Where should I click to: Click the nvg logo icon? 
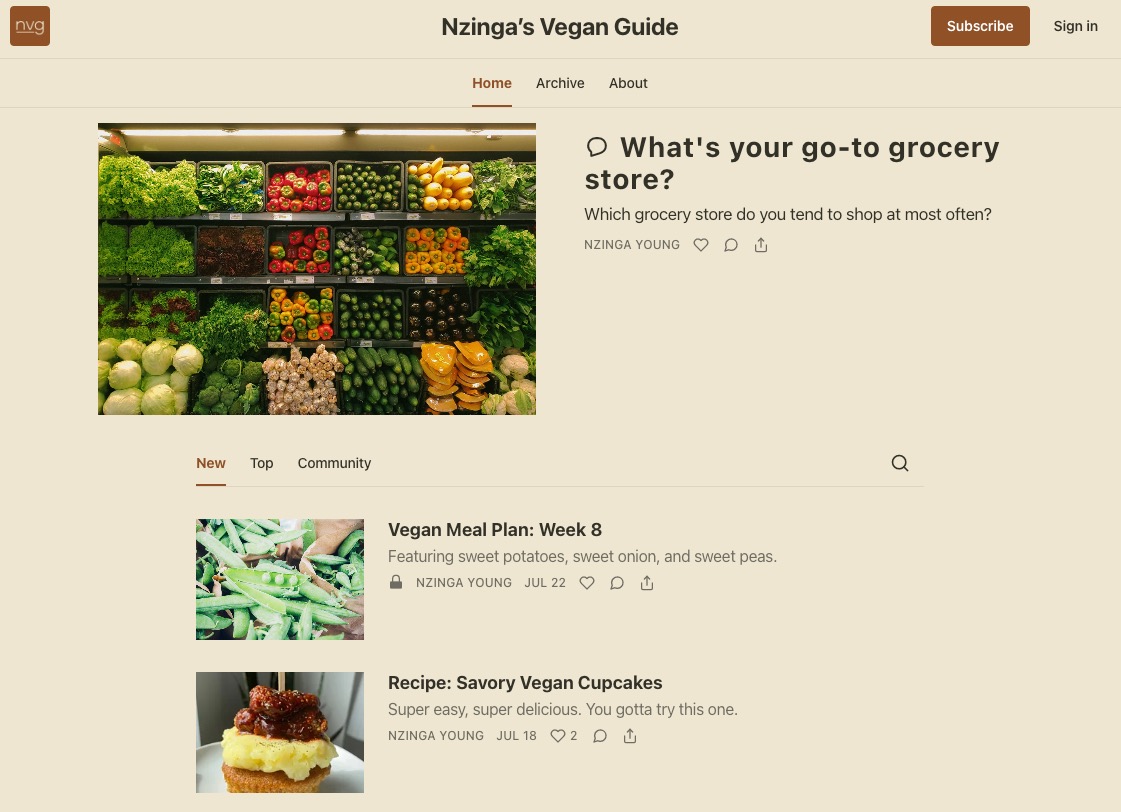[30, 26]
